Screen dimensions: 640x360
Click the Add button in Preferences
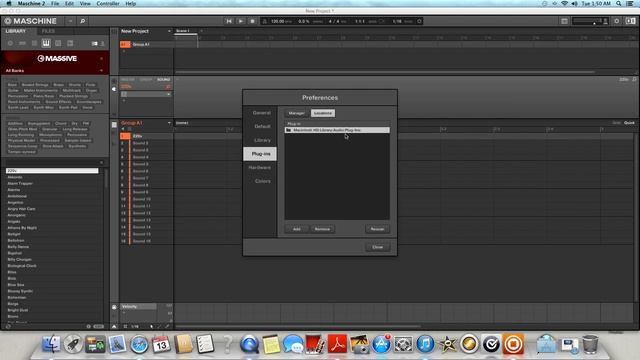[297, 229]
